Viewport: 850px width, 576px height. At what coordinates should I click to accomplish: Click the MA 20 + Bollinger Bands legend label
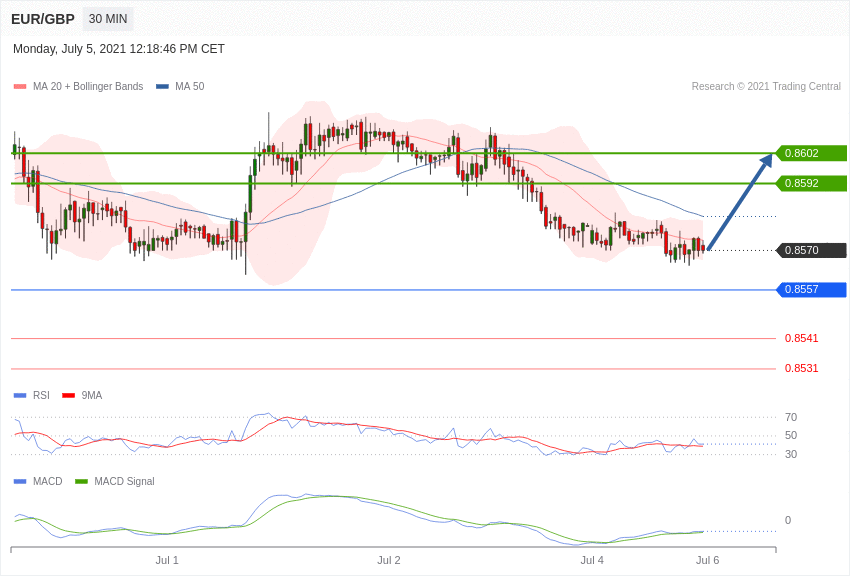(88, 86)
